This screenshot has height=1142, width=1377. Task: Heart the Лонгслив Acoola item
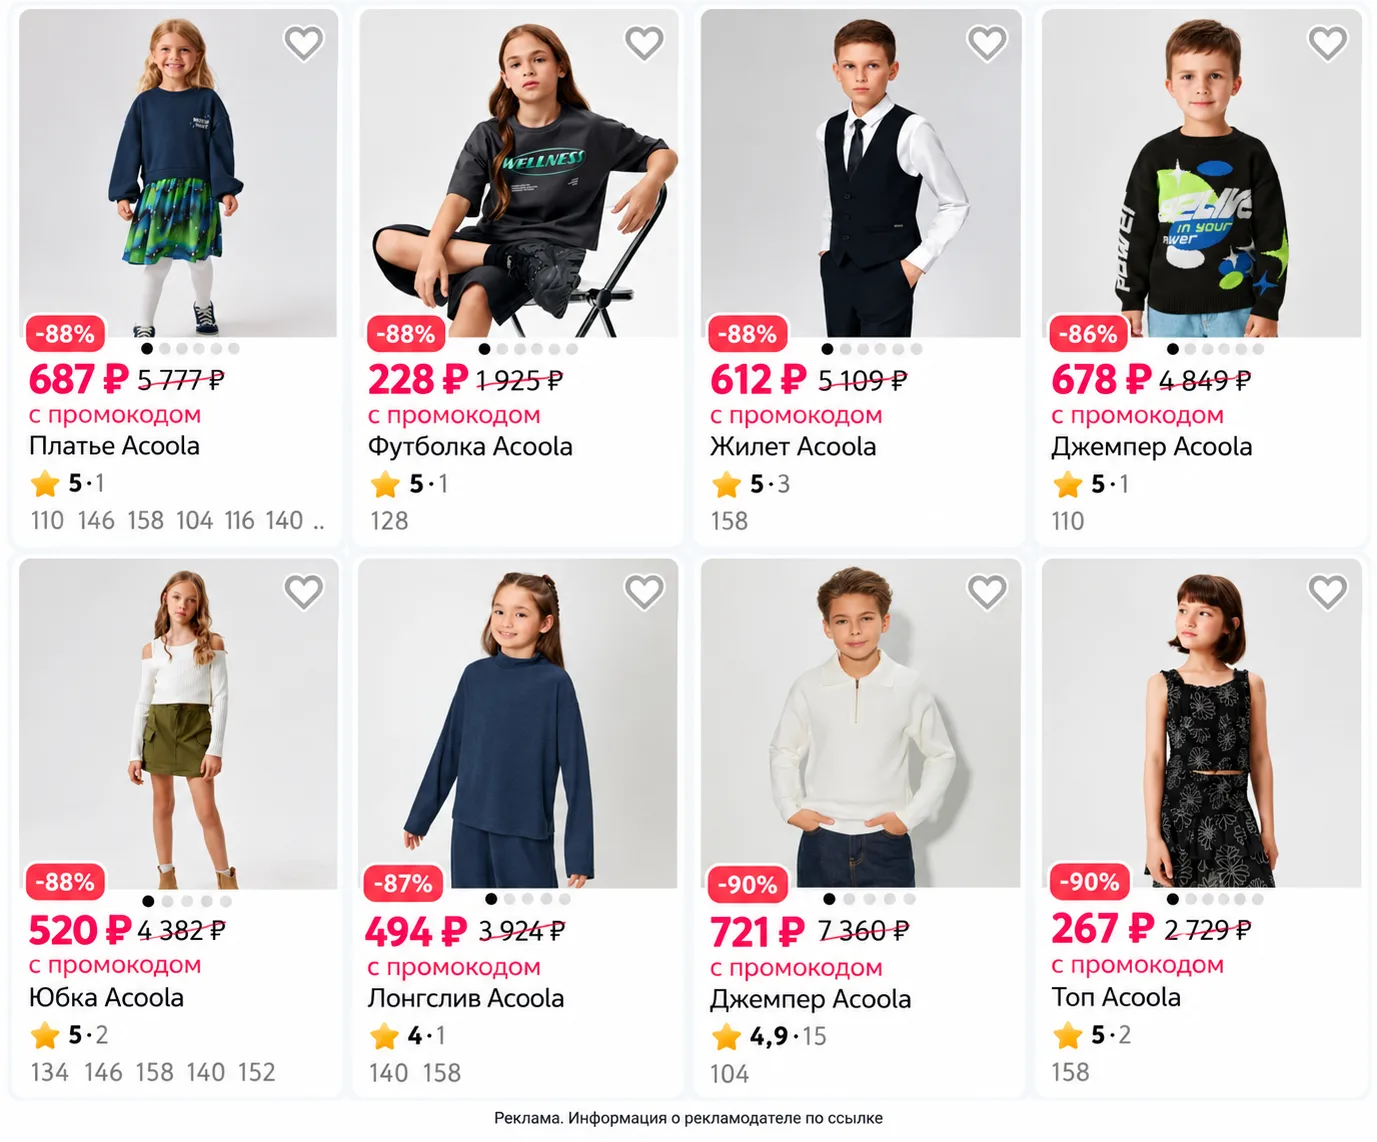pyautogui.click(x=645, y=592)
